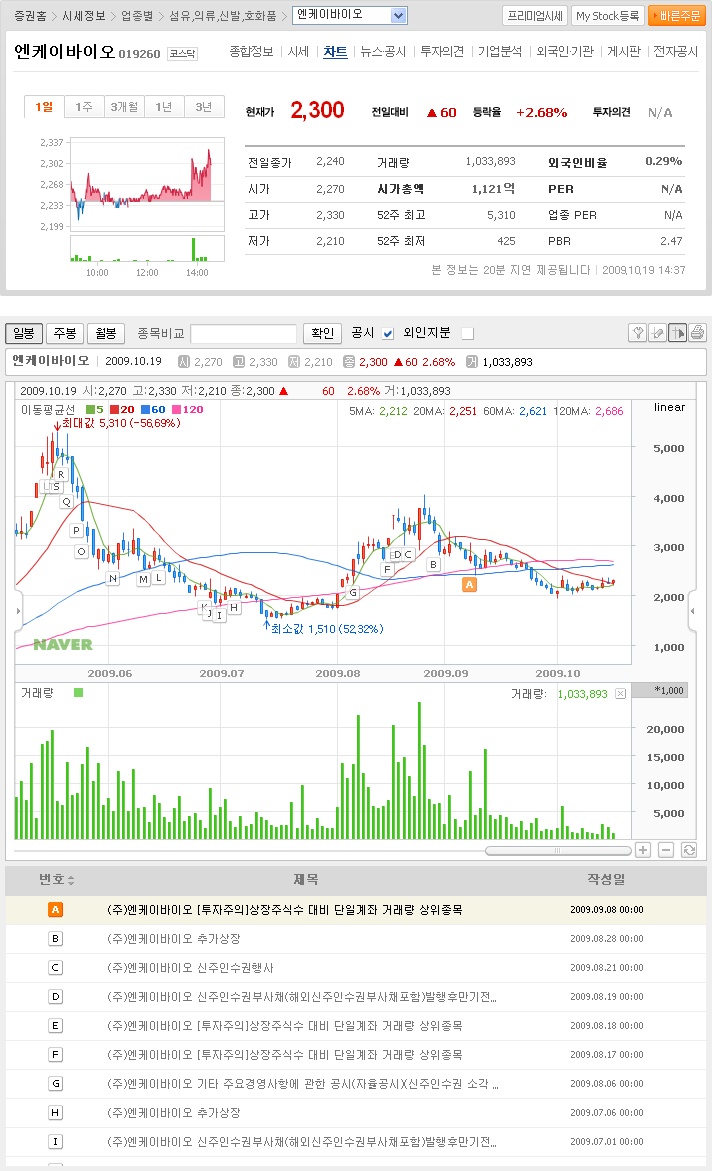Image resolution: width=712 pixels, height=1171 pixels.
Task: Click the E badge in disclosure list
Action: click(55, 1026)
